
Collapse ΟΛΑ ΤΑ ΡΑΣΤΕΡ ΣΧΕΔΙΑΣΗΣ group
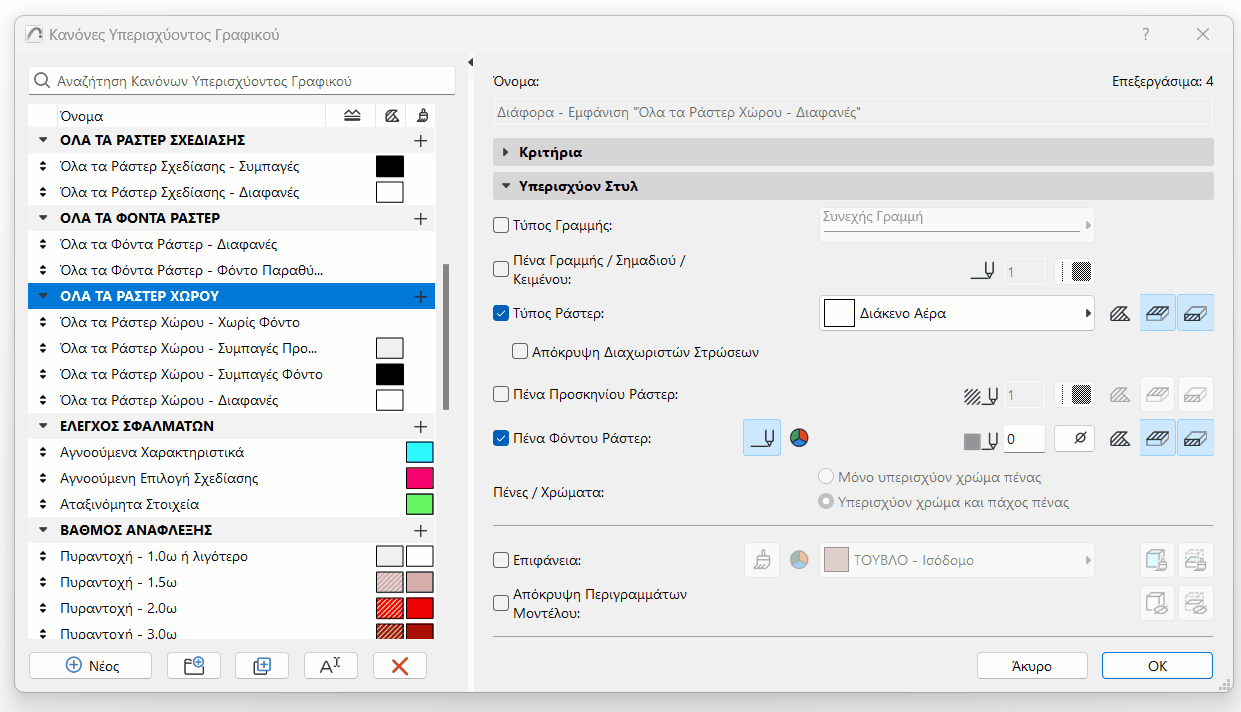pyautogui.click(x=43, y=141)
